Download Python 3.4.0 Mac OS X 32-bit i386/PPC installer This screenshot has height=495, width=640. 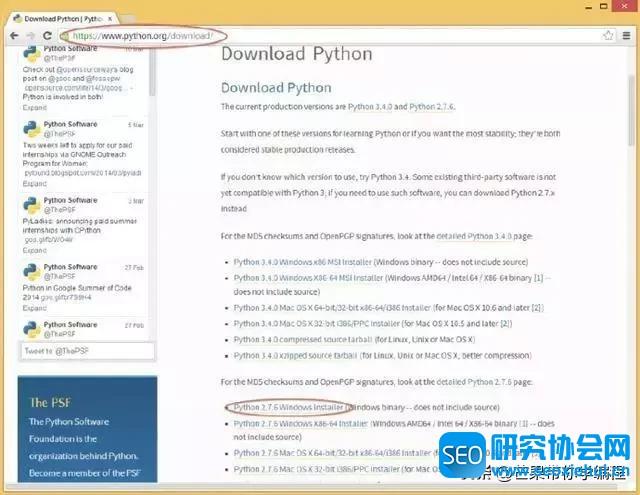[x=316, y=324]
